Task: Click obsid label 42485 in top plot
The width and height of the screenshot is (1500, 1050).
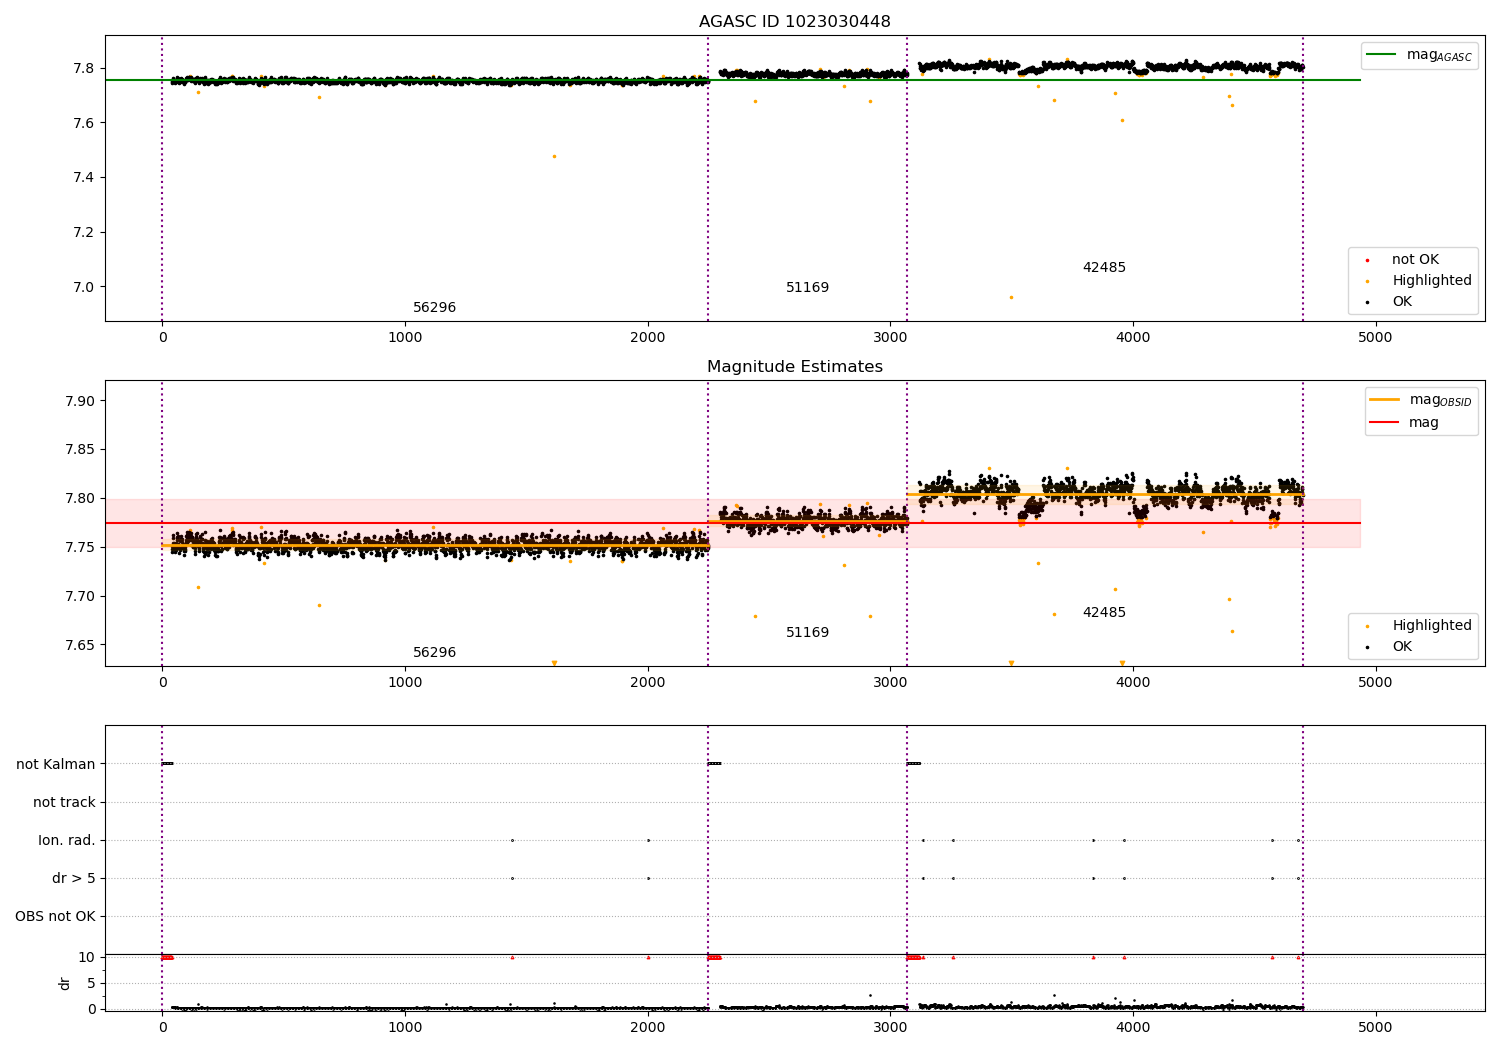Action: coord(1104,268)
